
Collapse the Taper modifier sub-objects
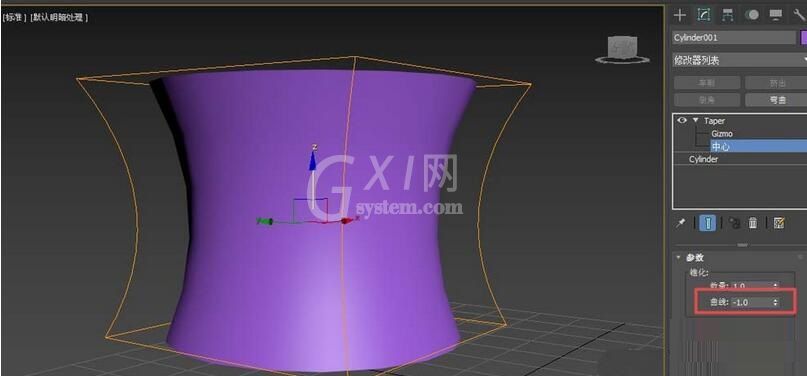pos(696,120)
